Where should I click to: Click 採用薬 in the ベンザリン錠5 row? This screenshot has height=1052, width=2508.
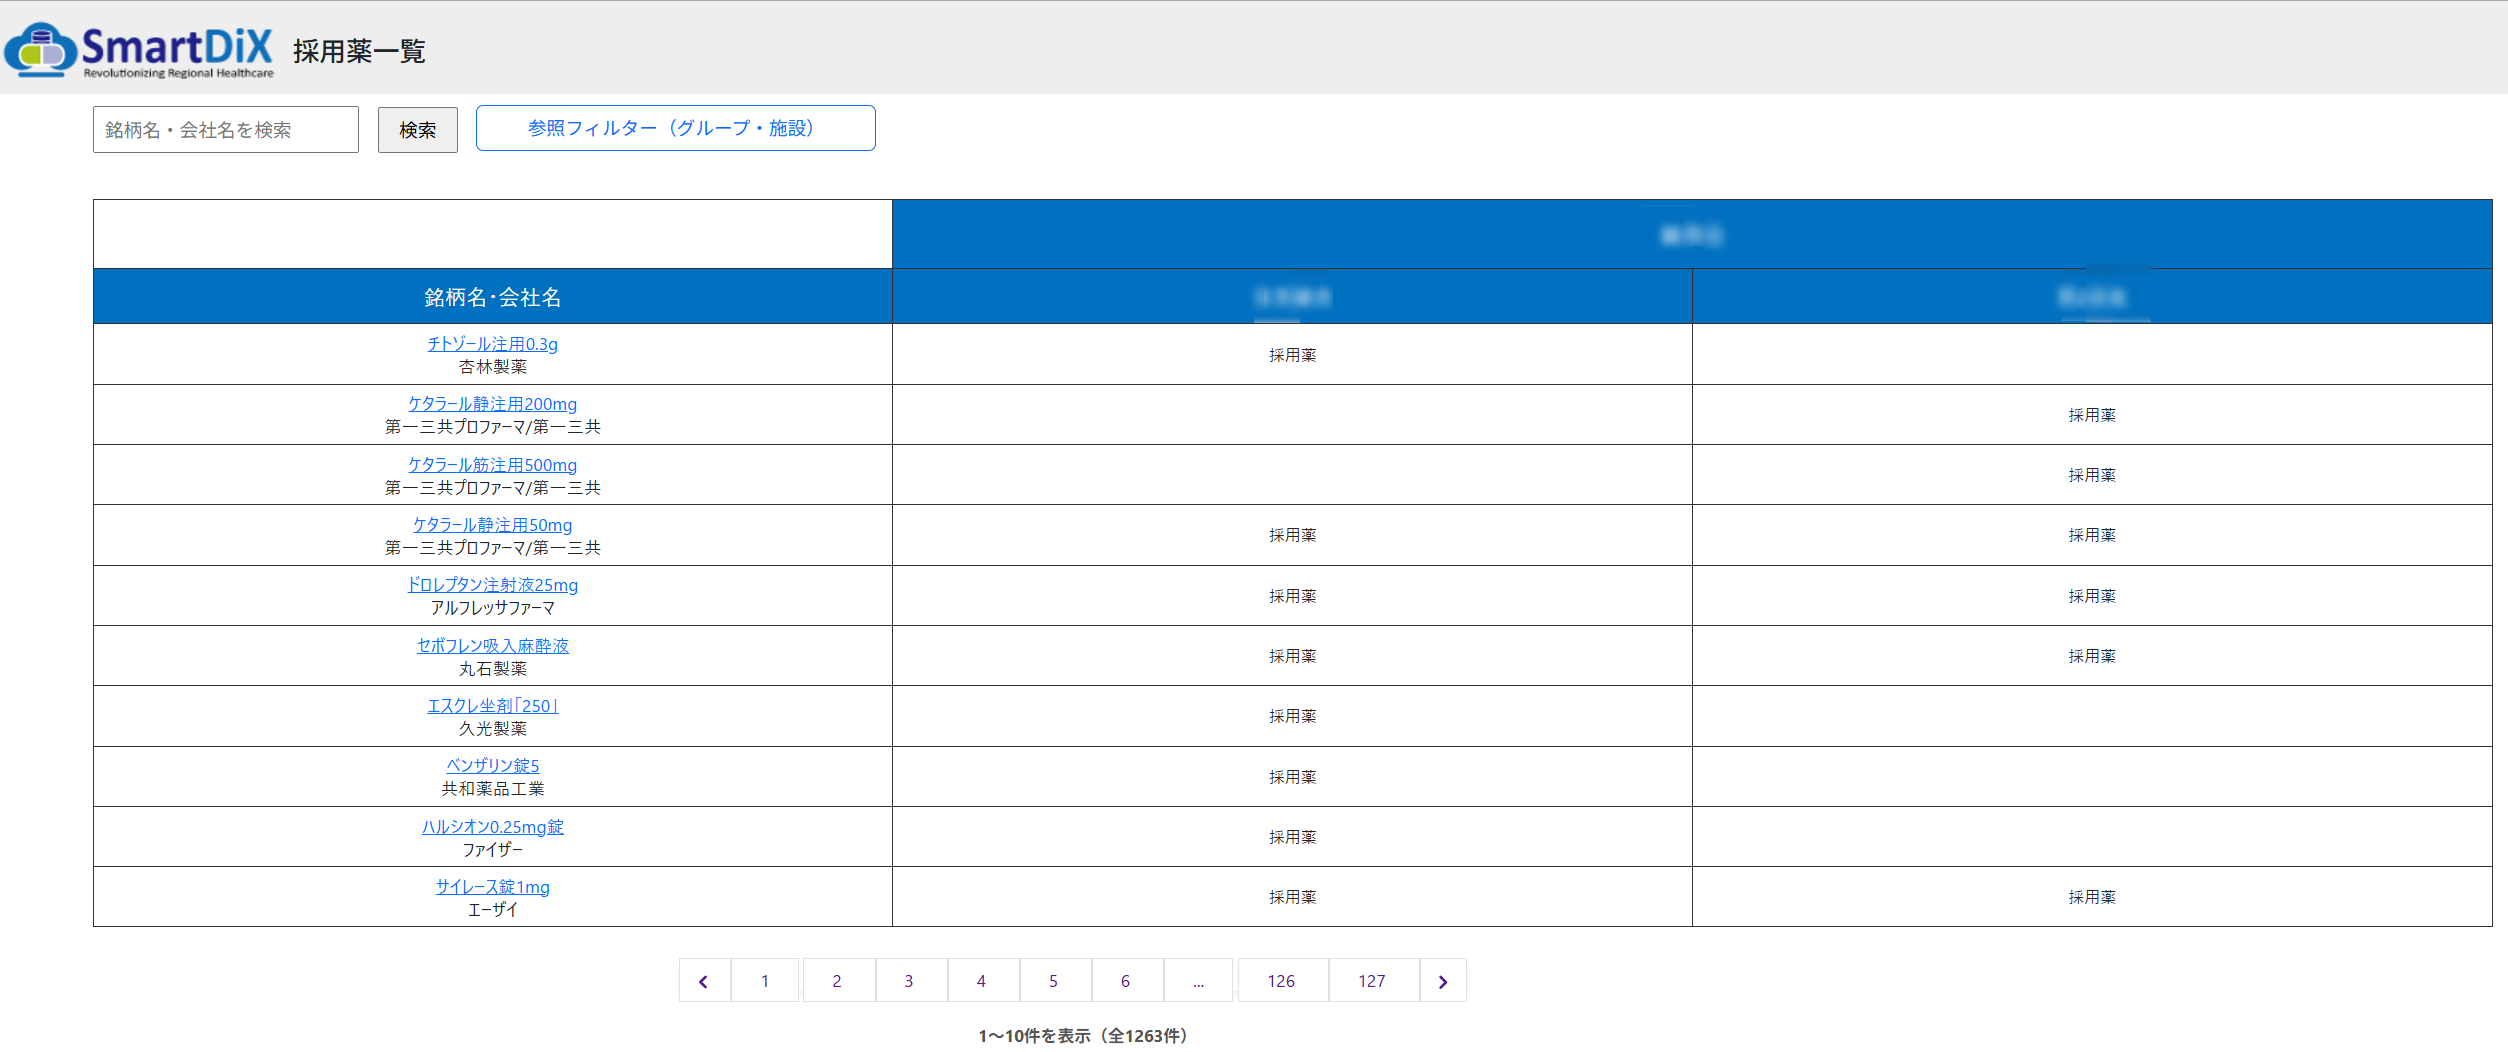pos(1293,777)
